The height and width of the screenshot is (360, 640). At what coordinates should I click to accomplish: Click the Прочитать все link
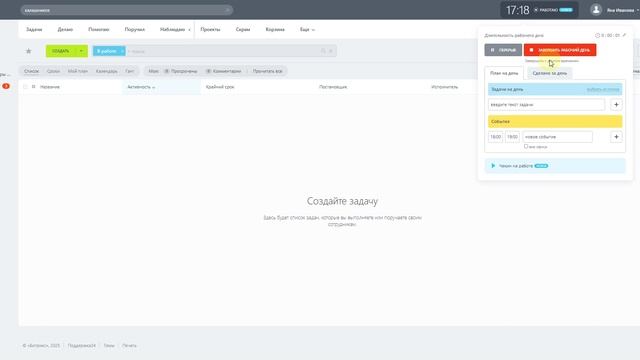(x=267, y=71)
